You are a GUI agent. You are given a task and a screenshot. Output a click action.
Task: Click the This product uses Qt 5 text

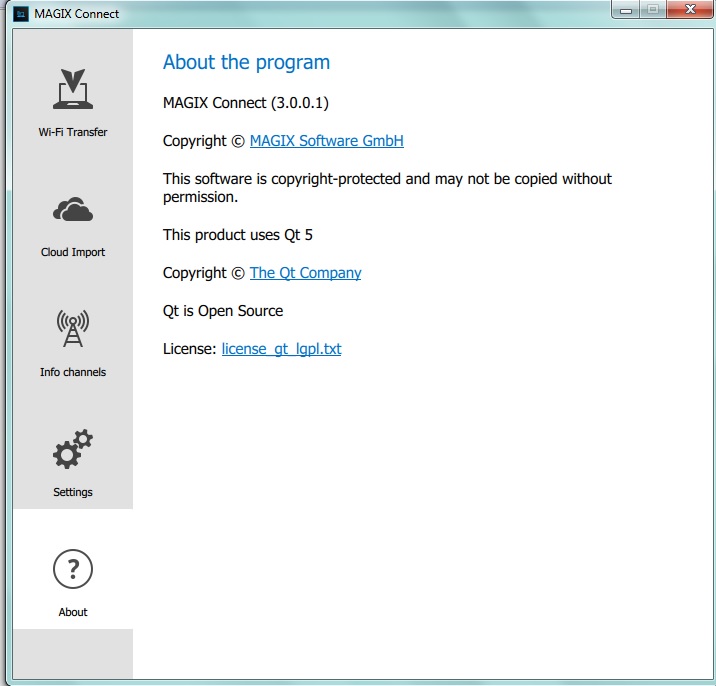[237, 235]
